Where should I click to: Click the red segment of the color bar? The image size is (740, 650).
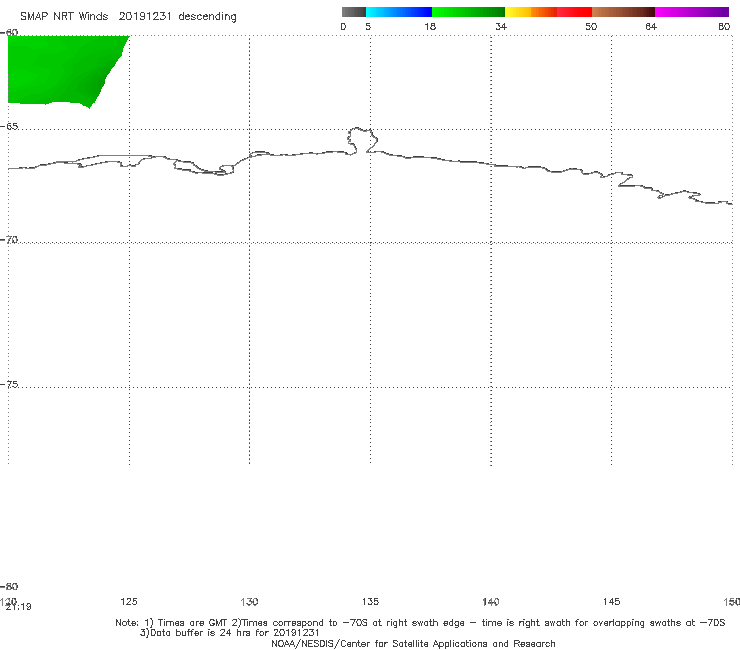(575, 12)
